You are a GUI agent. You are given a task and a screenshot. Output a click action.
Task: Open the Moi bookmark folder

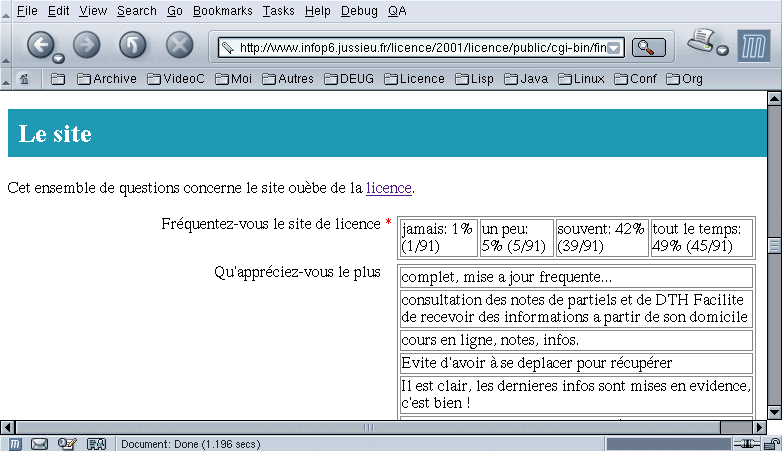click(x=233, y=79)
